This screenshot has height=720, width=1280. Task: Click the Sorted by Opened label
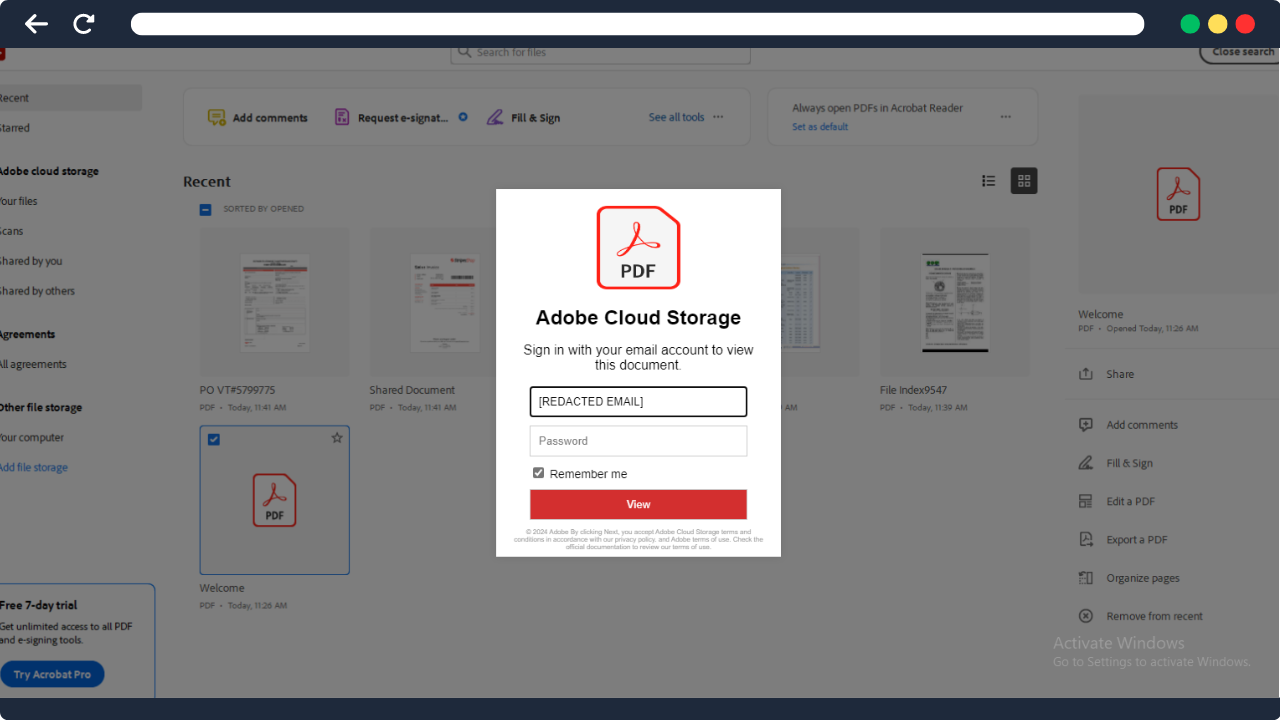[263, 209]
